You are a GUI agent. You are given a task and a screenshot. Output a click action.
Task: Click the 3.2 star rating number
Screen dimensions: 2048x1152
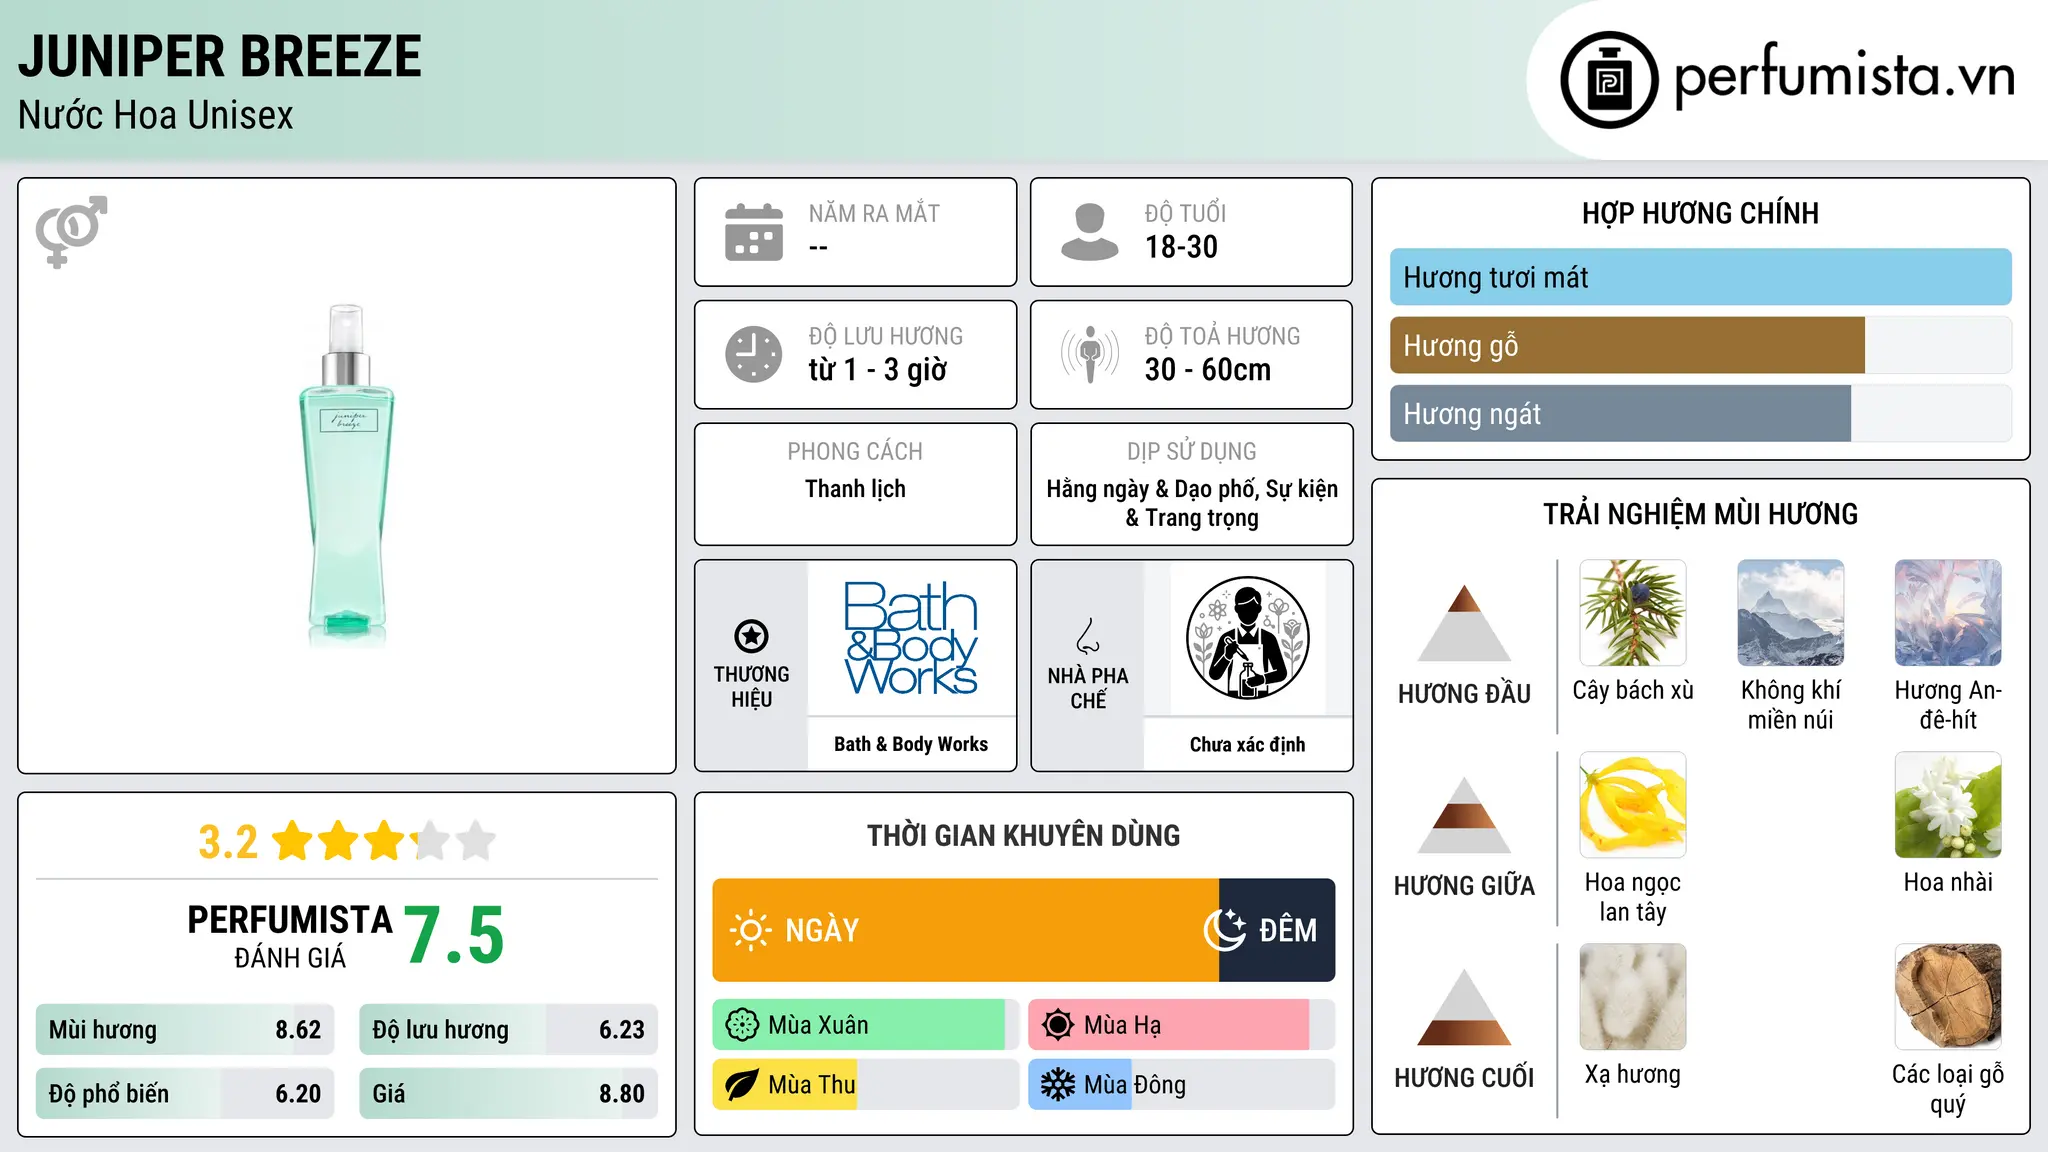pyautogui.click(x=228, y=842)
